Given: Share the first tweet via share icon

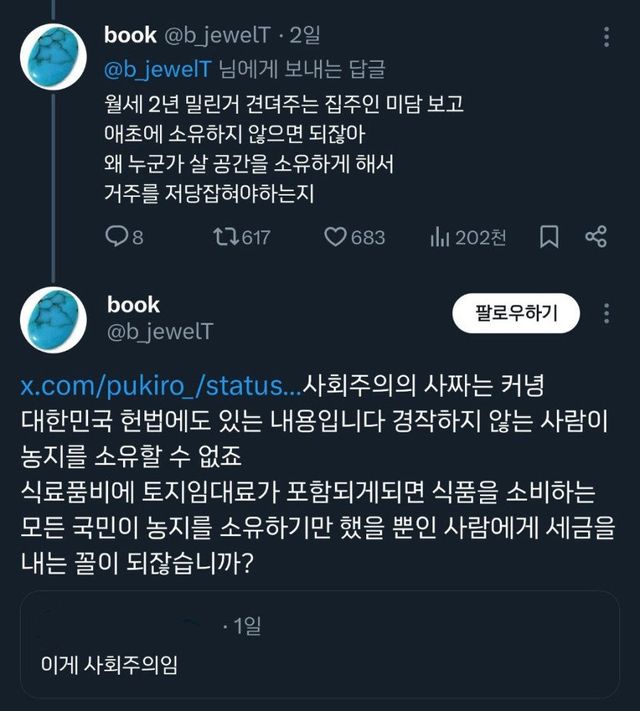Looking at the screenshot, I should coord(596,237).
